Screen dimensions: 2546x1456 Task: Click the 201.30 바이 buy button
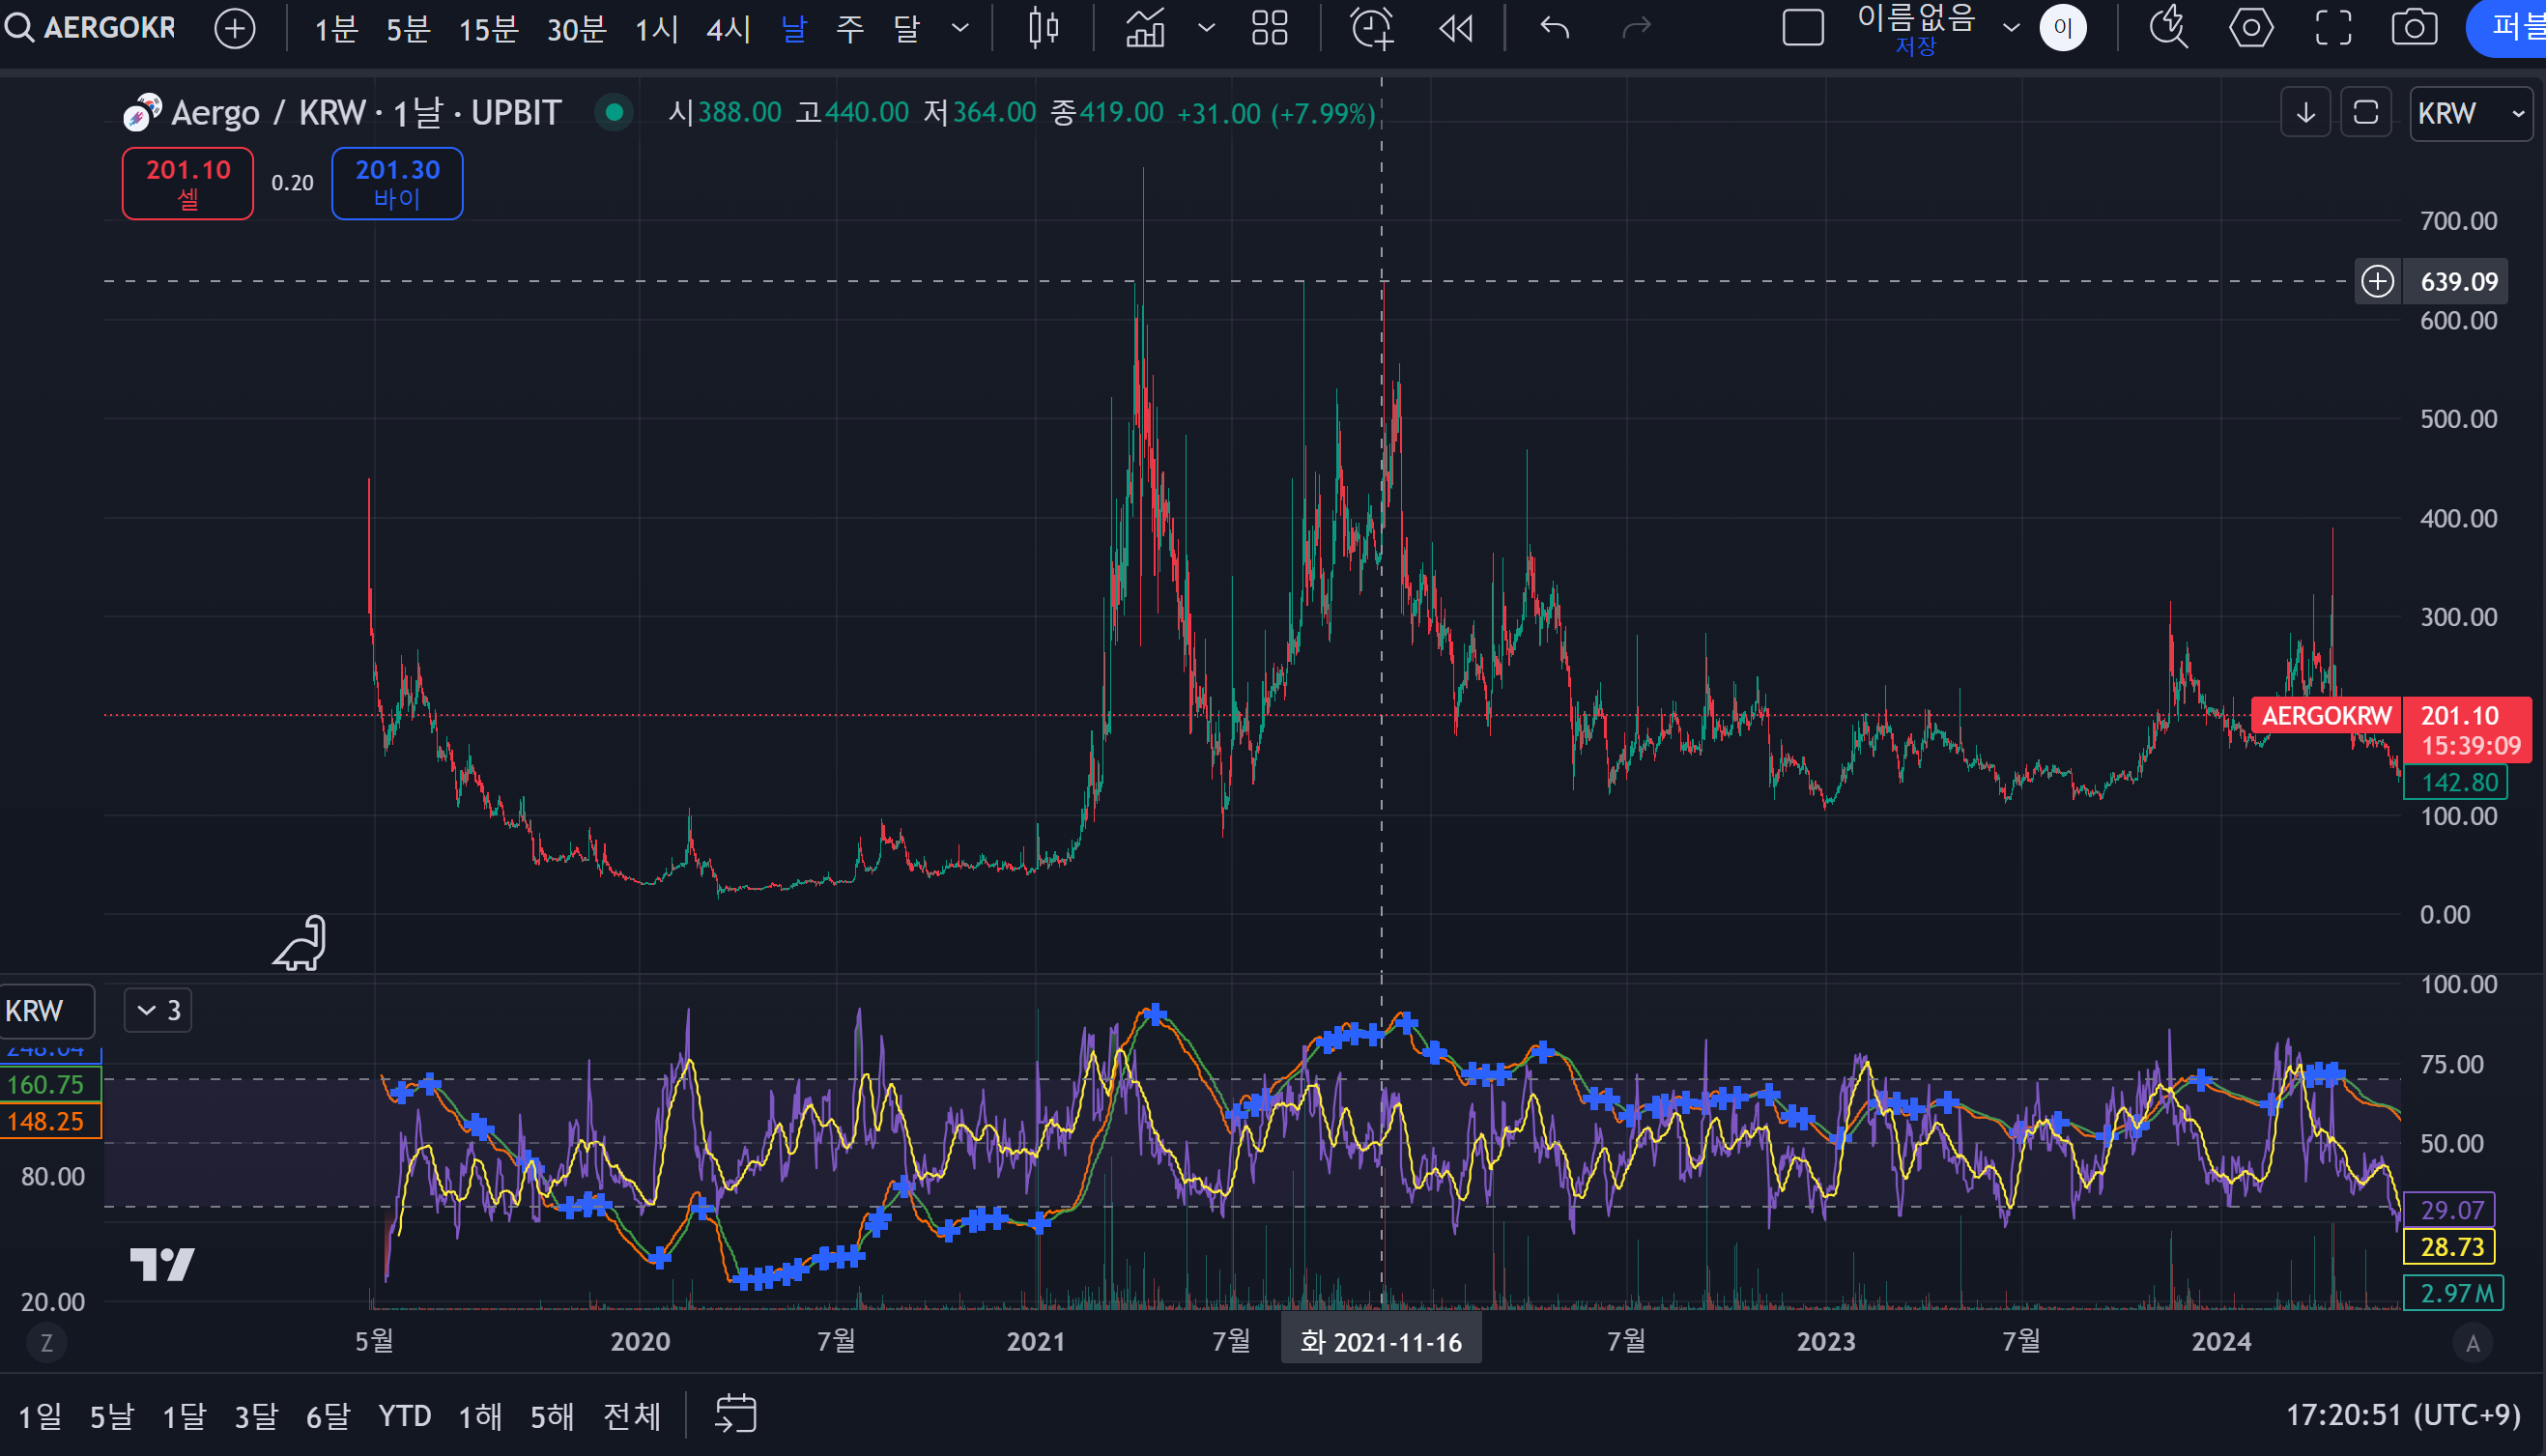397,183
